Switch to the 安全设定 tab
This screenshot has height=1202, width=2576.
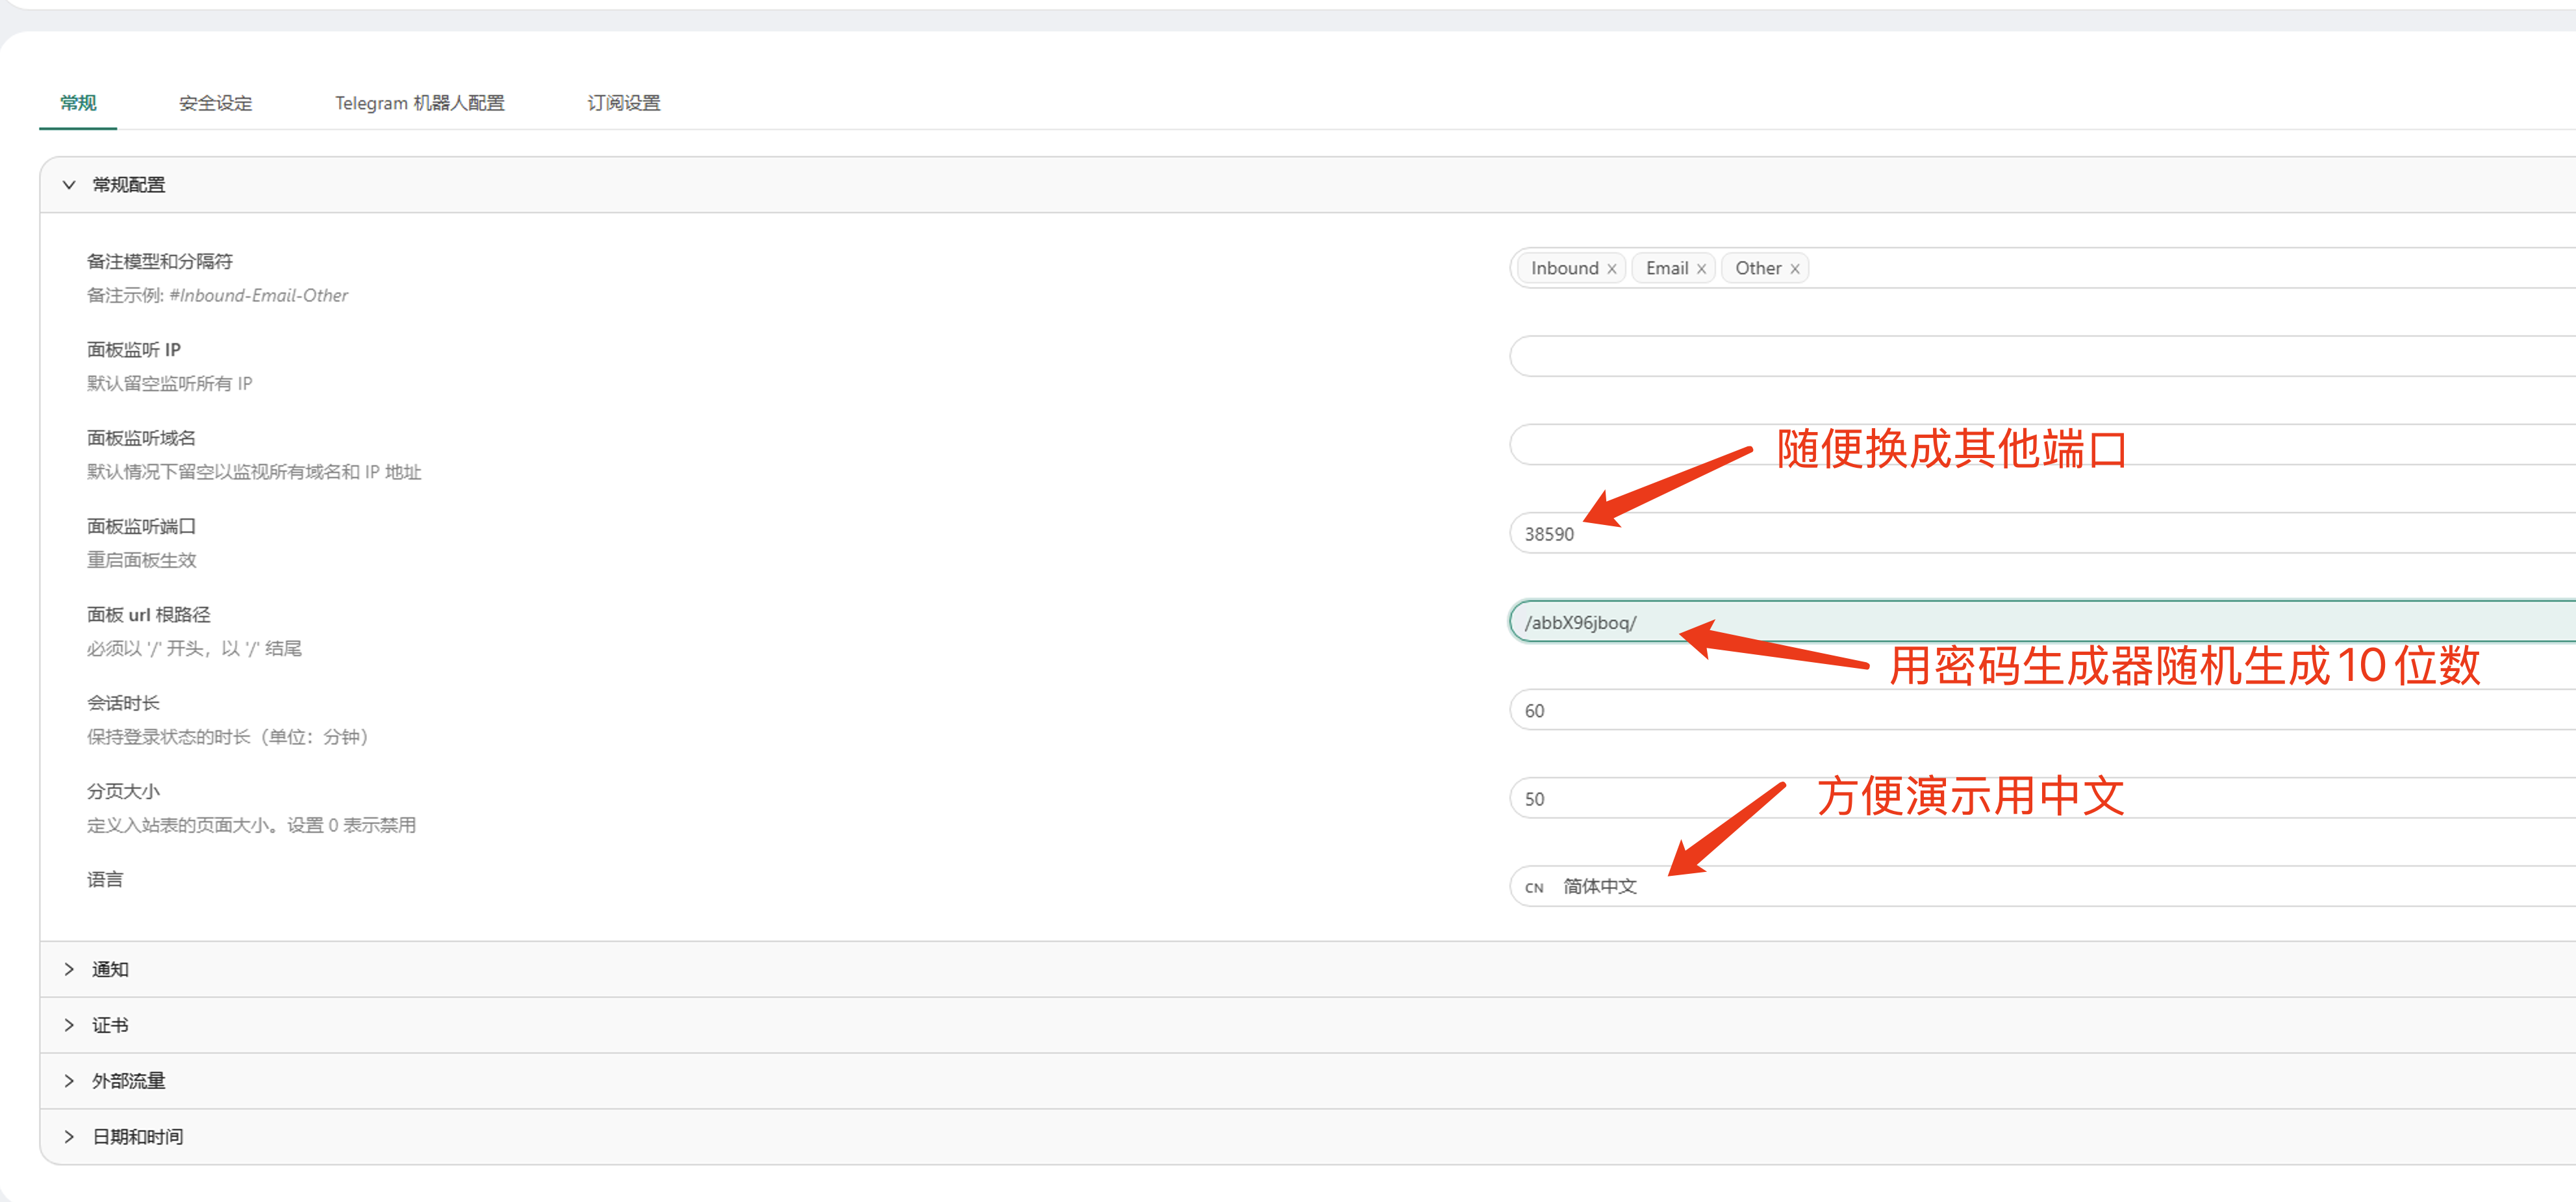[x=215, y=103]
